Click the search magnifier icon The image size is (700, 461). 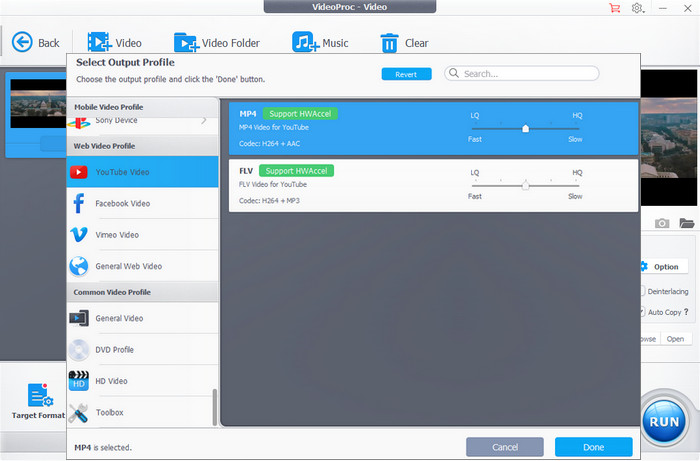[454, 73]
